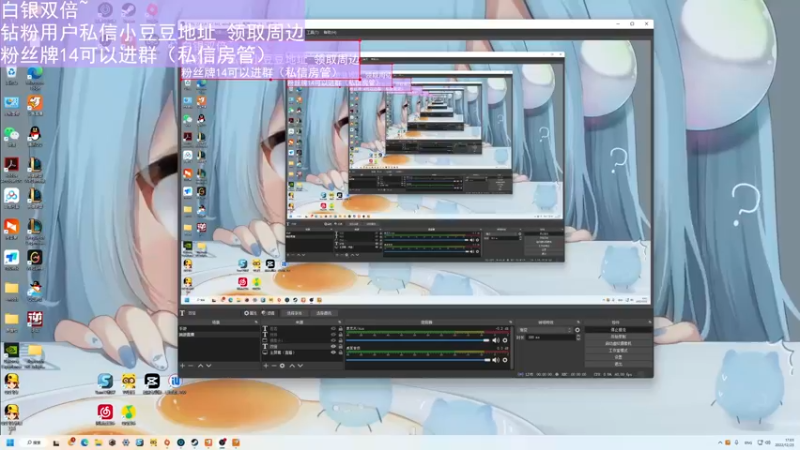Image resolution: width=800 pixels, height=450 pixels.
Task: Move the selected source up
Action: [292, 365]
